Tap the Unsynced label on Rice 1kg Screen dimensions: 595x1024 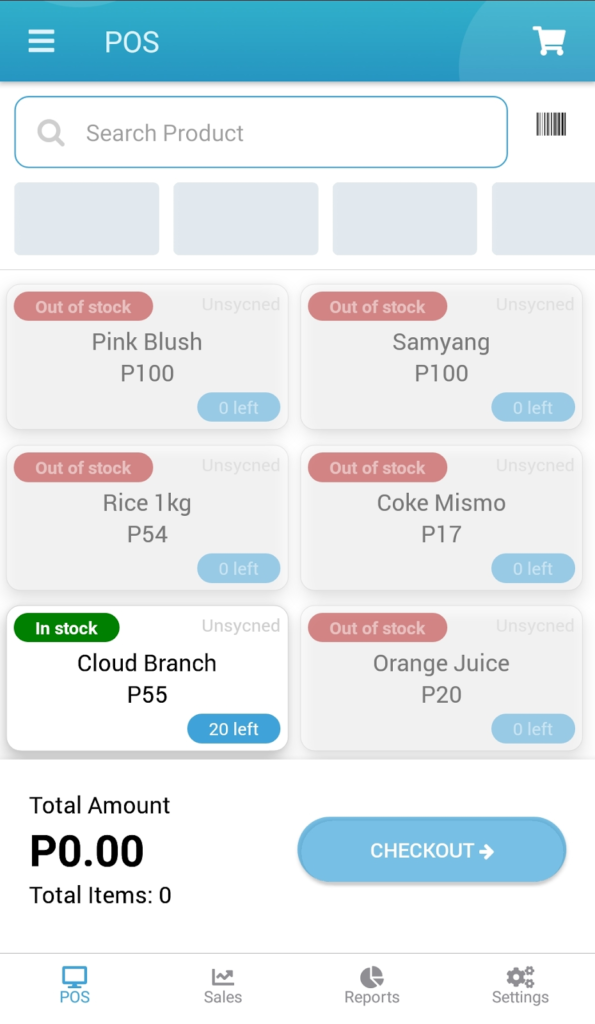[240, 465]
